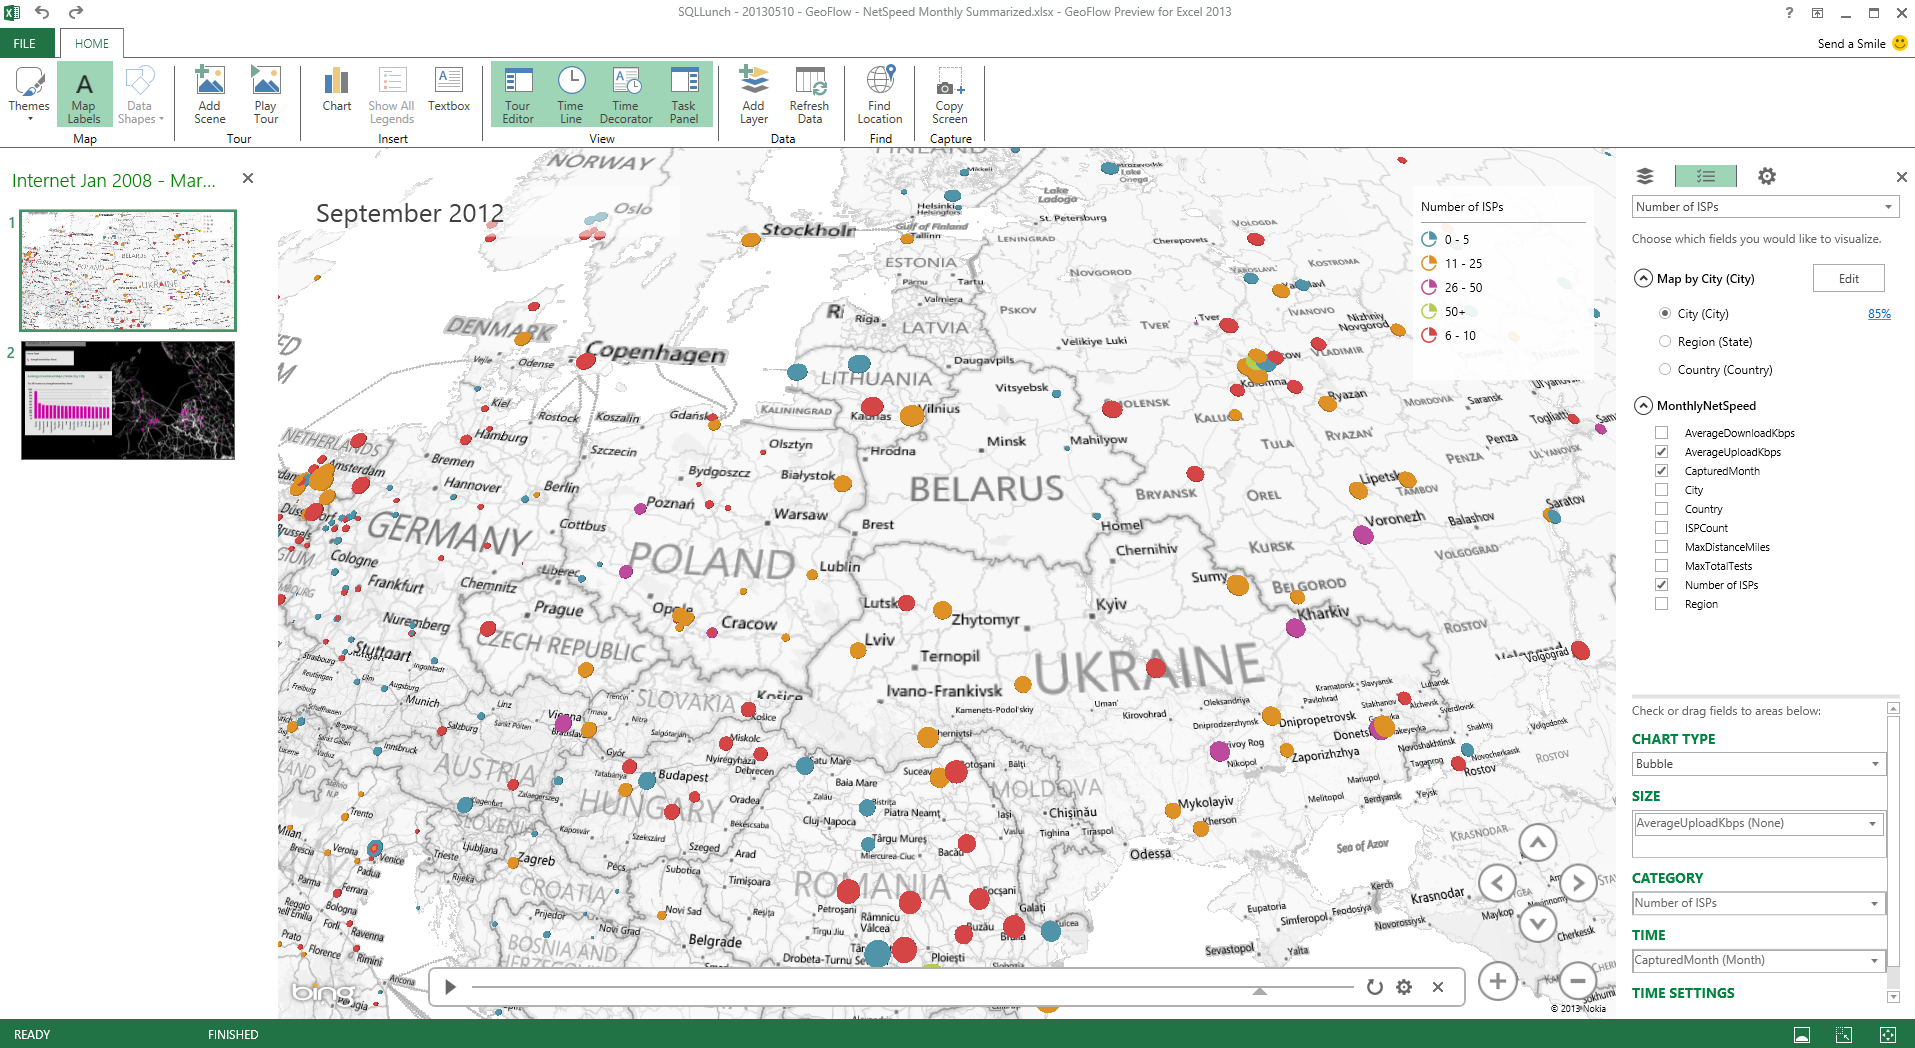This screenshot has width=1915, height=1048.
Task: Collapse the Map by City section
Action: (x=1643, y=278)
